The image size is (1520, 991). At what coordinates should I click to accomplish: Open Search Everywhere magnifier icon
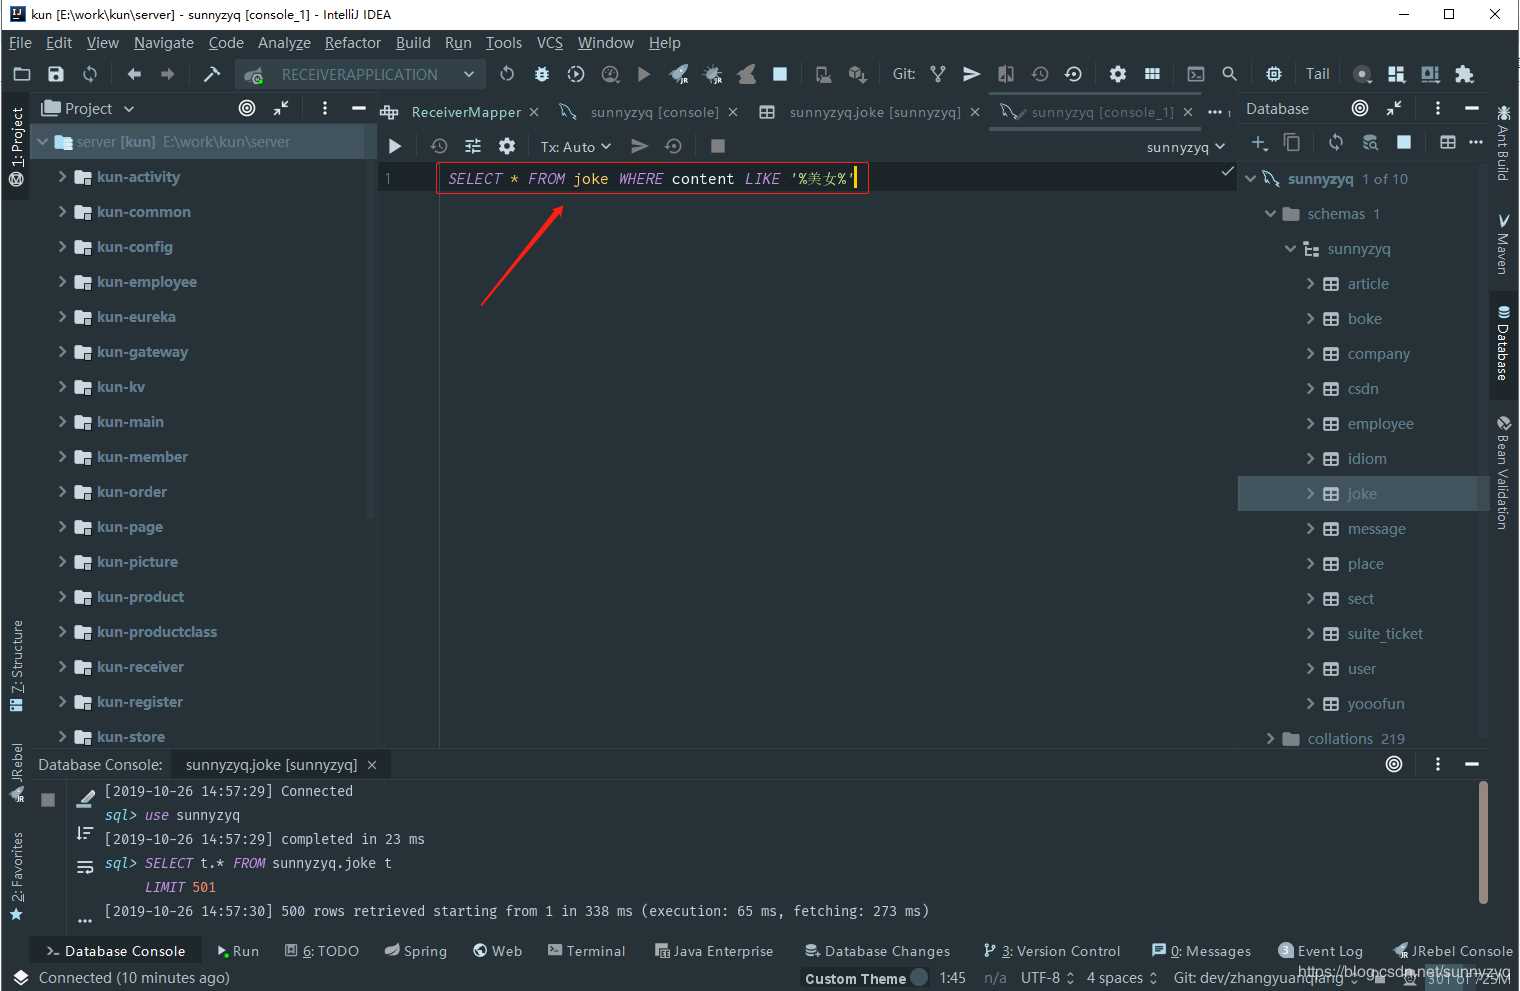1230,74
